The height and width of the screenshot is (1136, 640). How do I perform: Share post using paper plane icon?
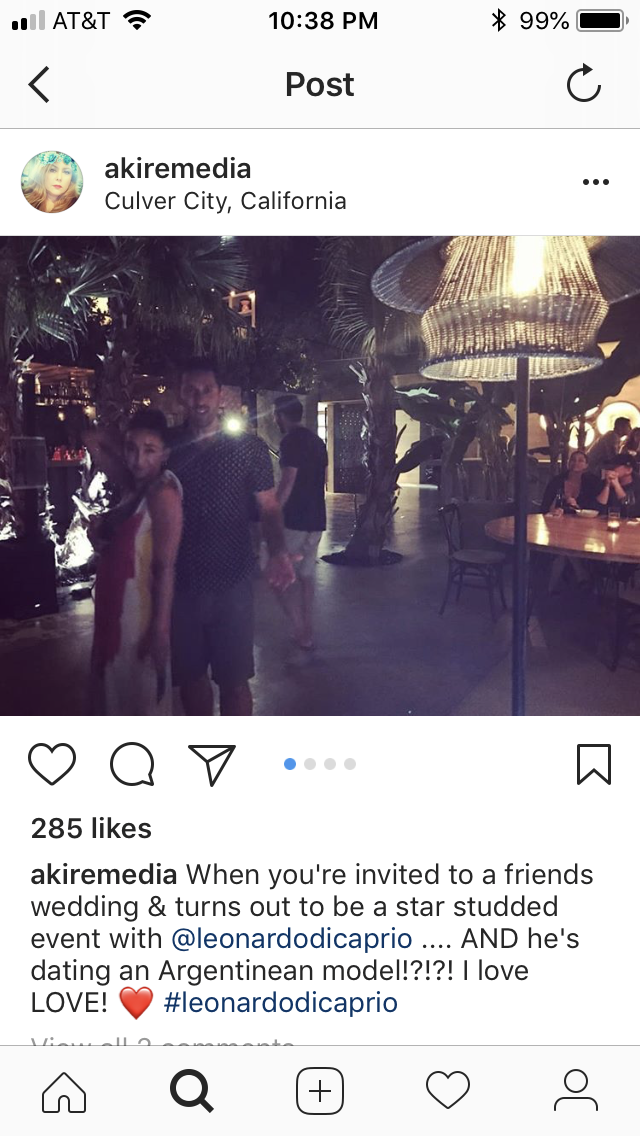click(x=212, y=764)
